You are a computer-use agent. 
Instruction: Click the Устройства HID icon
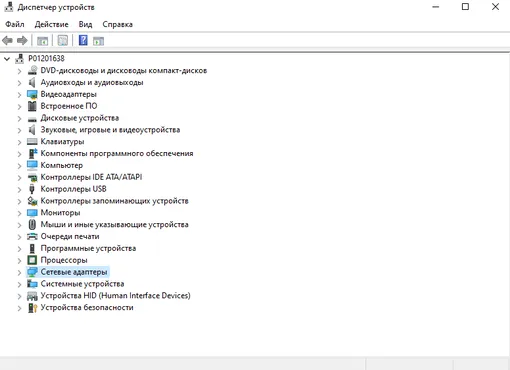pos(32,296)
